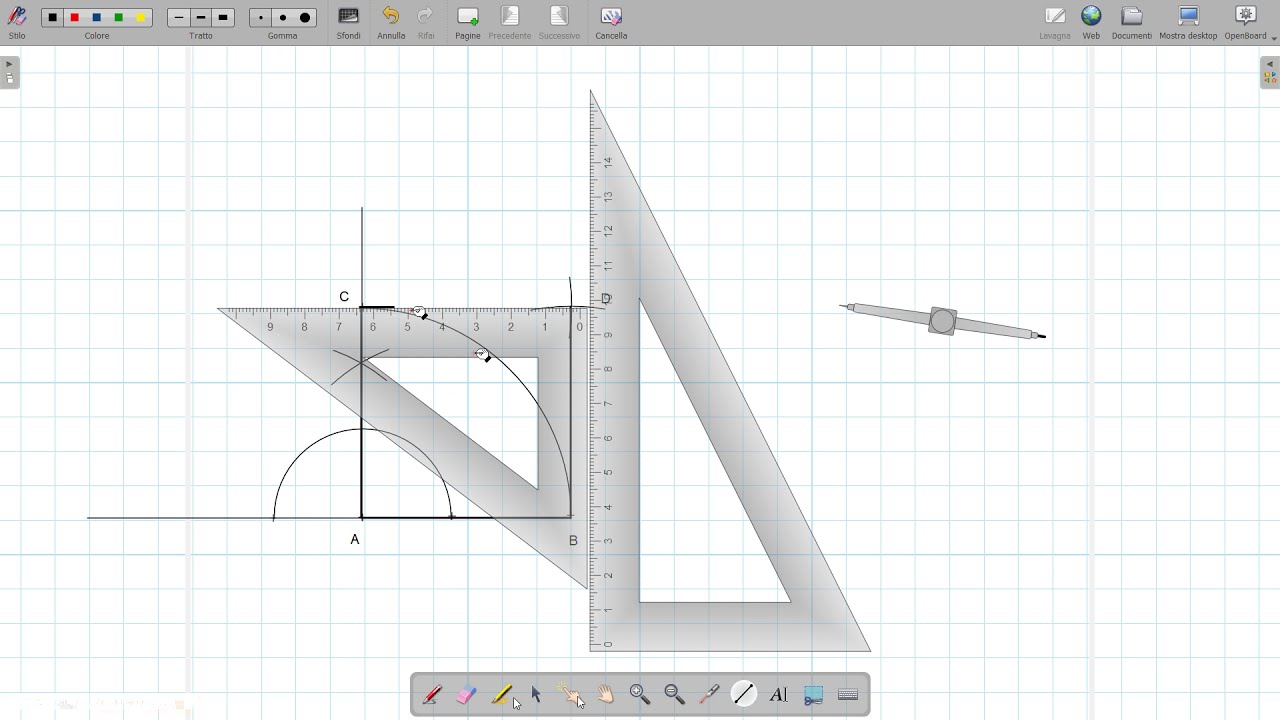Select the Capture part of screen tool
1280x720 pixels.
[813, 694]
